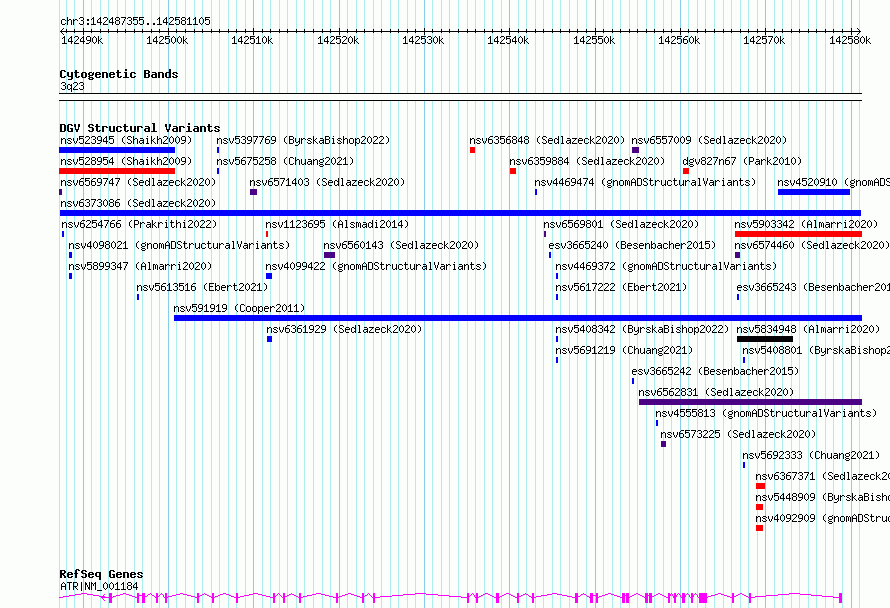Click the blue marker under nsv6361929
890x608 pixels.
pos(269,339)
